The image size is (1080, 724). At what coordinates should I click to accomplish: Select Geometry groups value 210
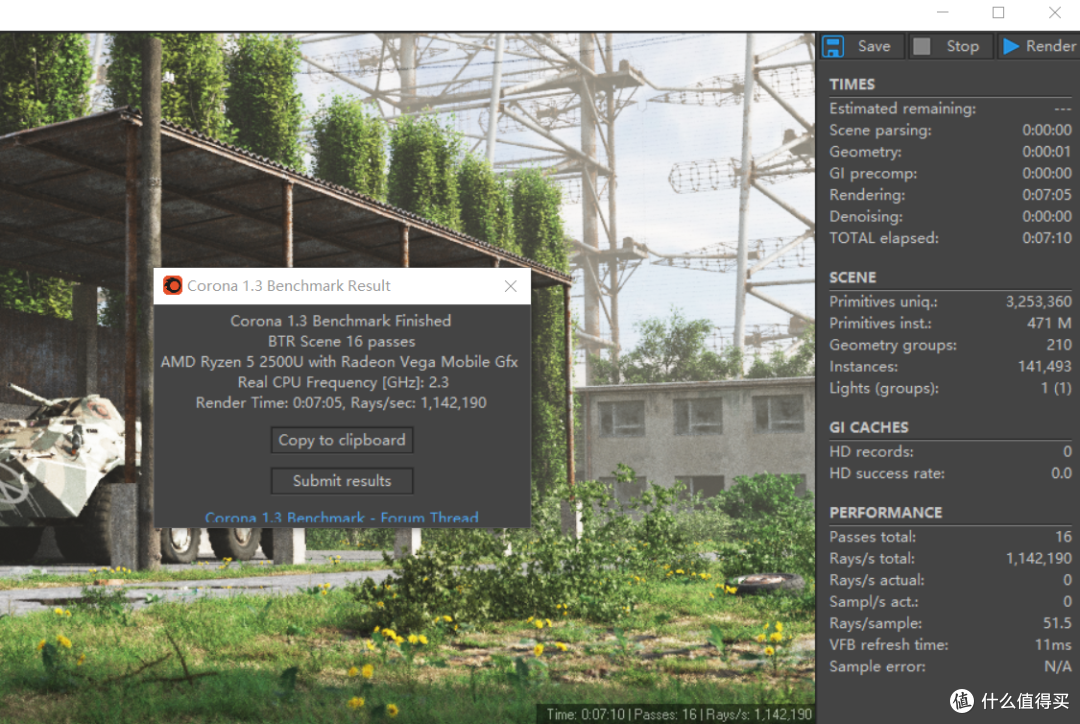(1059, 345)
